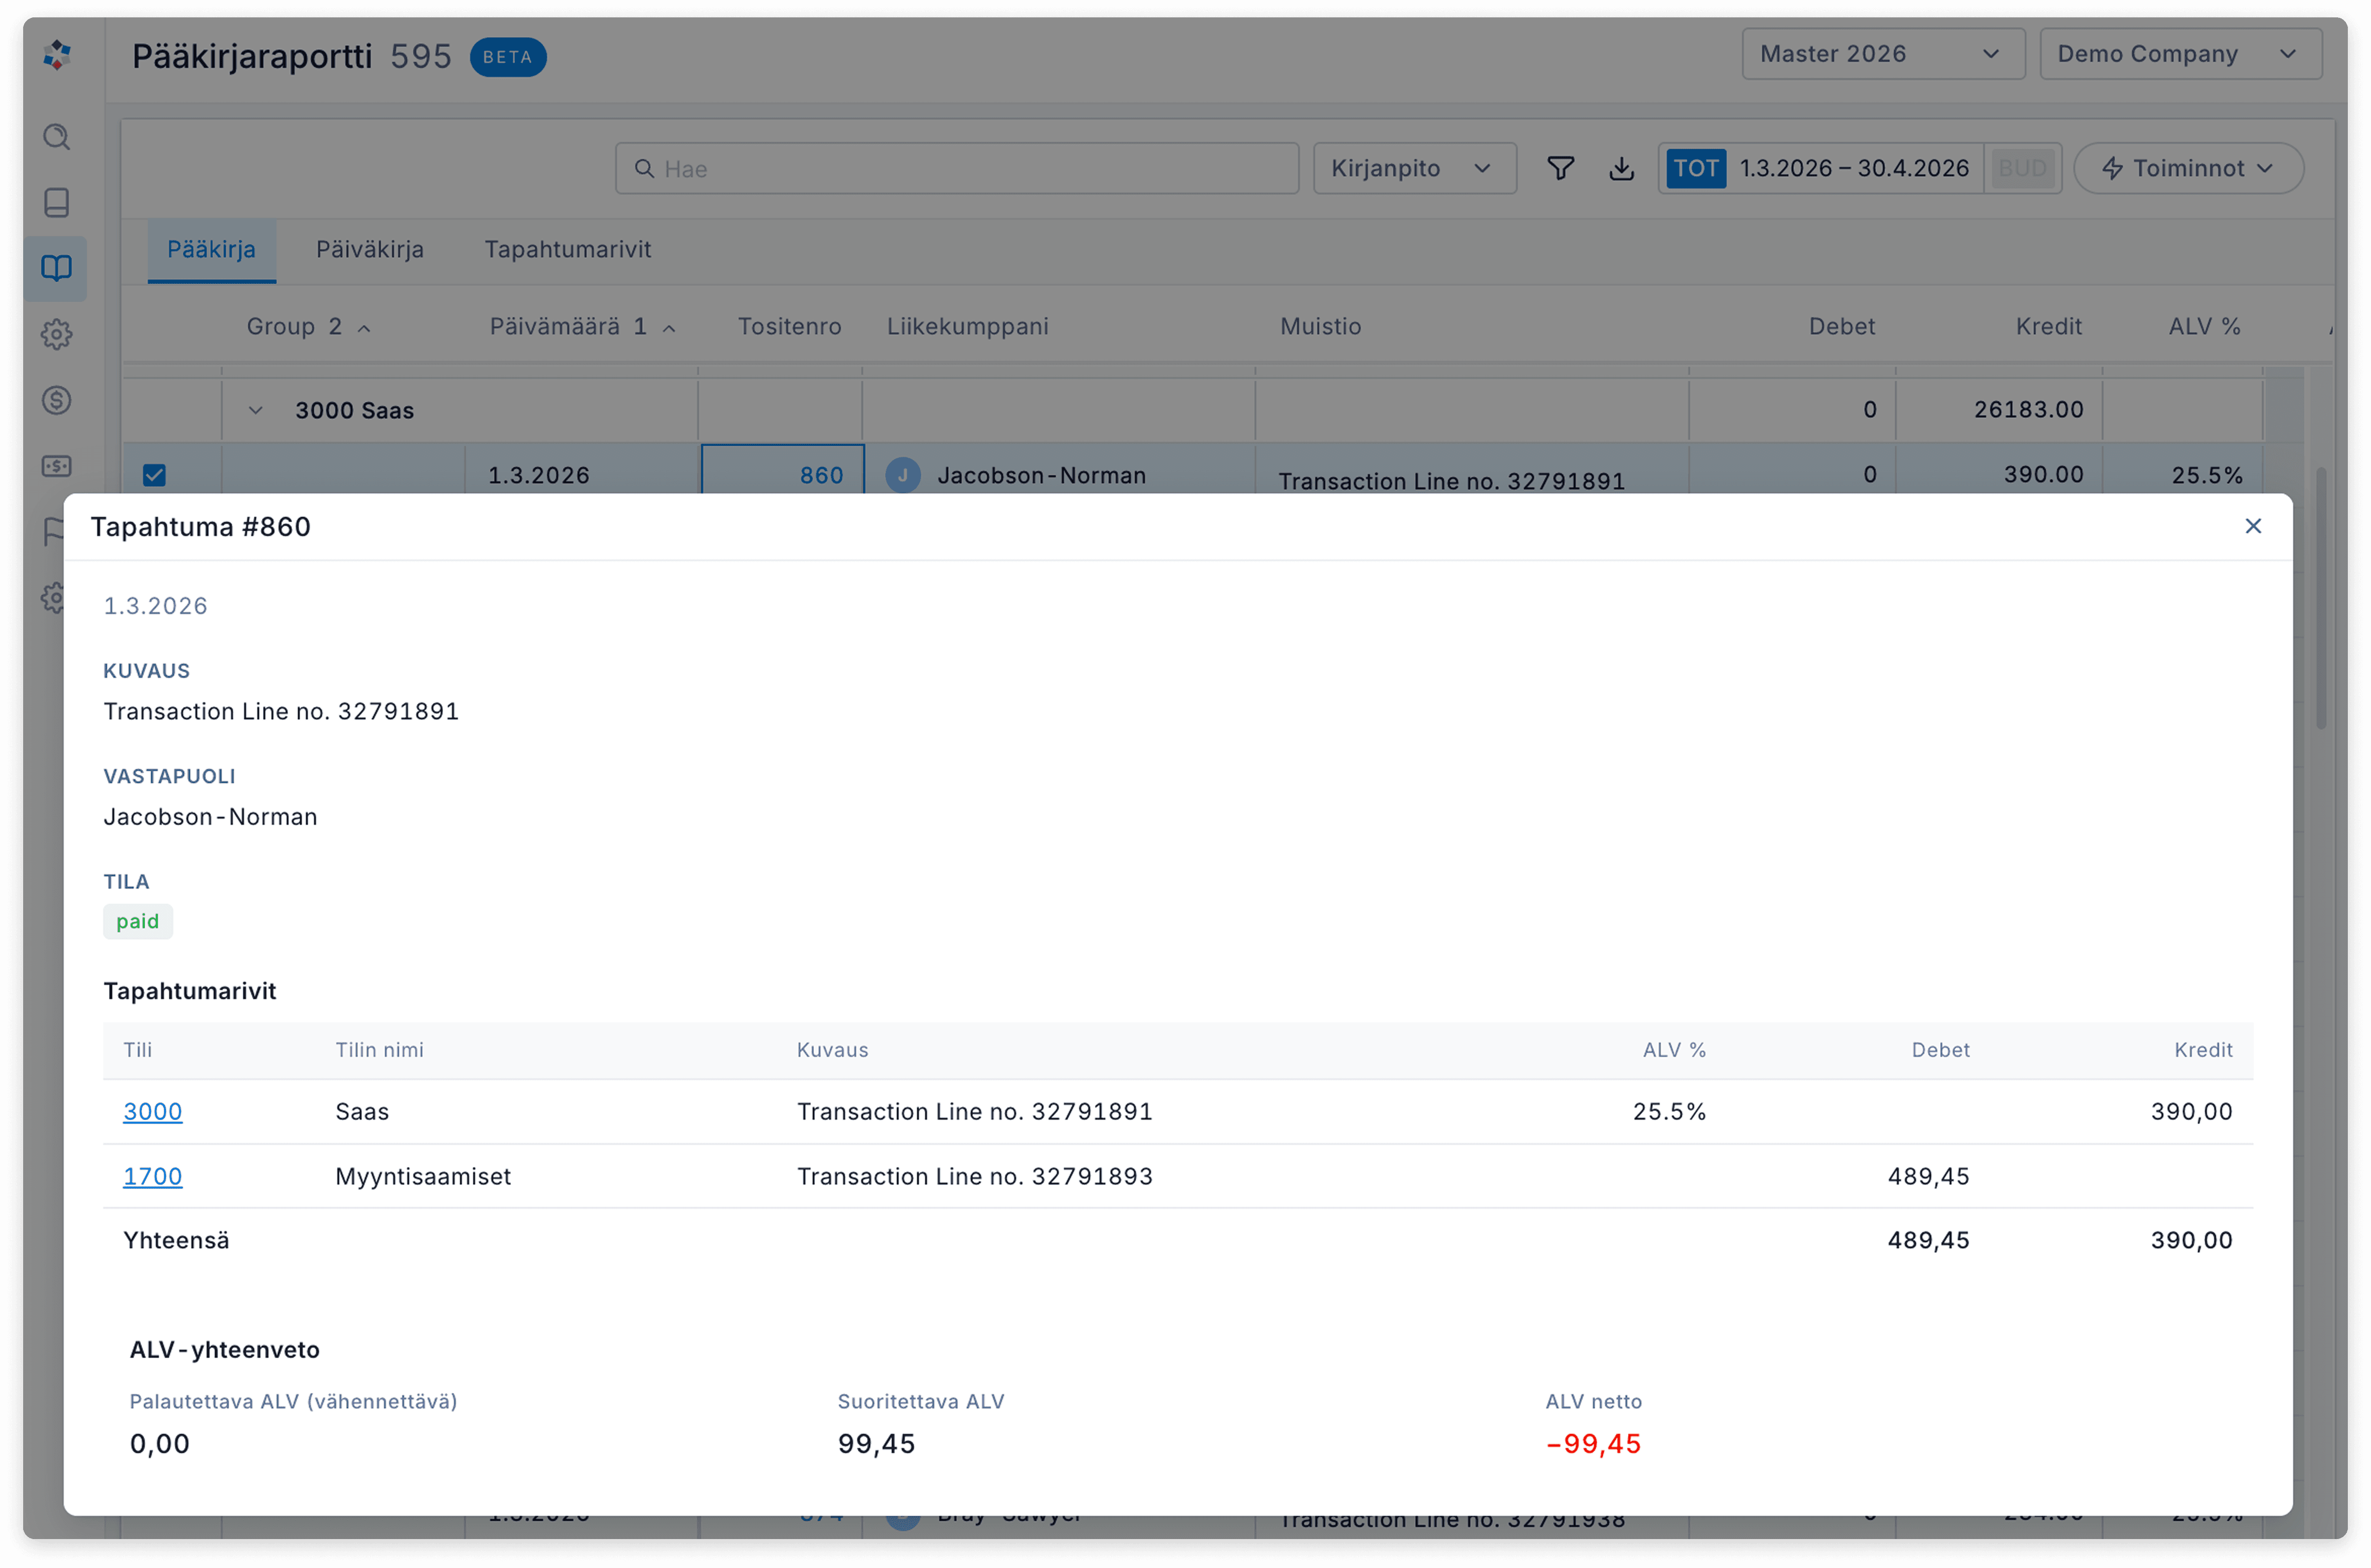Viewport: 2371px width, 1568px height.
Task: Switch to the Päiväkirja tab
Action: pyautogui.click(x=370, y=250)
